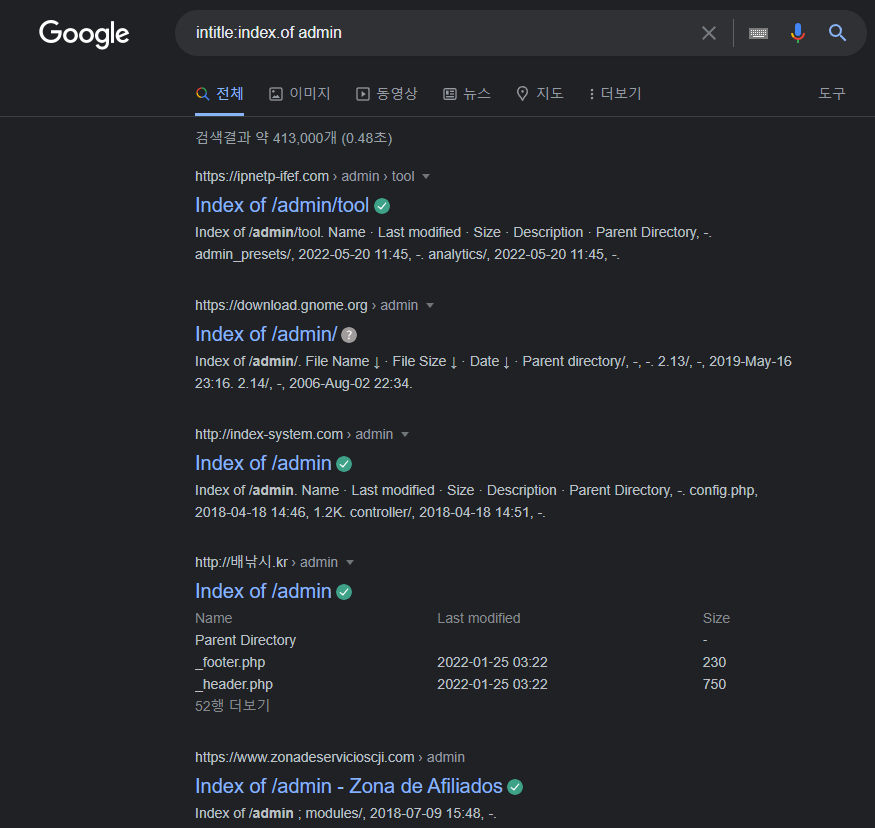
Task: Click green check badge on index-system.com result
Action: click(344, 464)
